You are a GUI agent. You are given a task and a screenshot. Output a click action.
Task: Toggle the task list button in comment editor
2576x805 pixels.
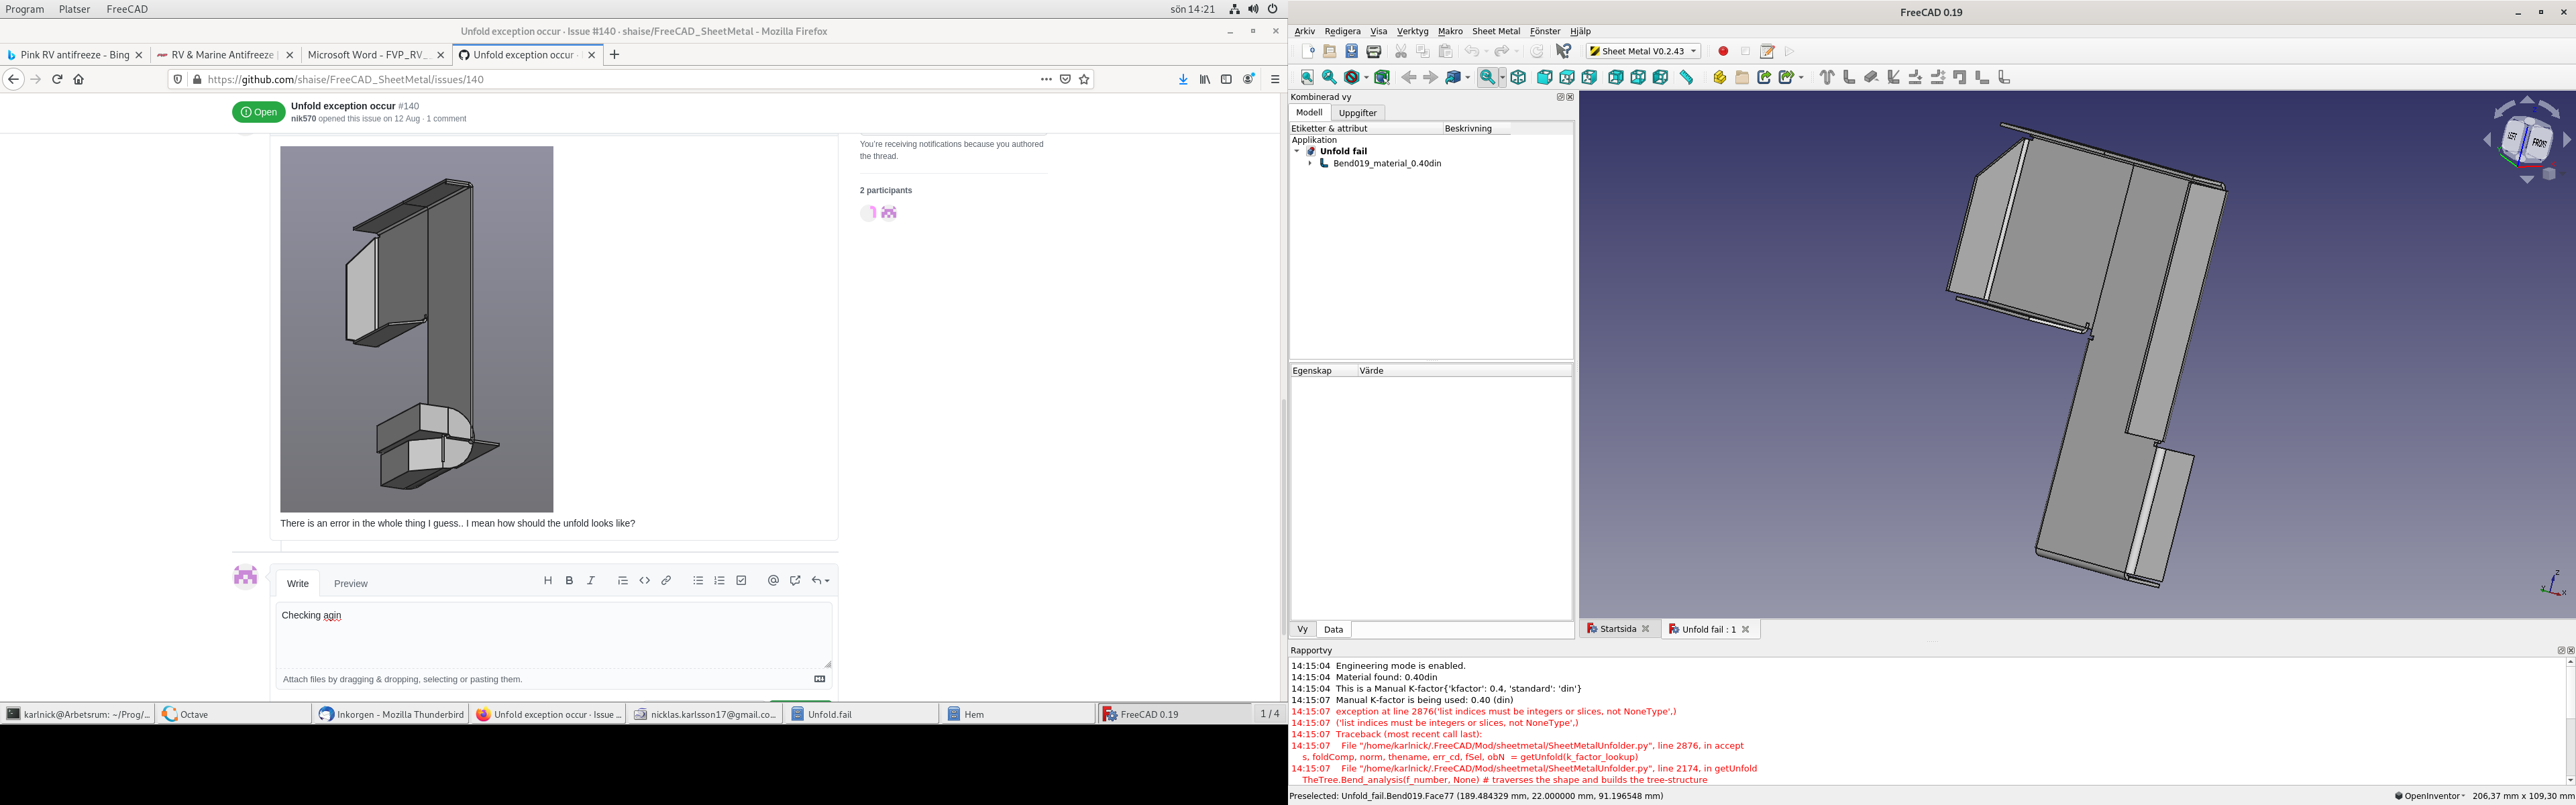coord(740,580)
